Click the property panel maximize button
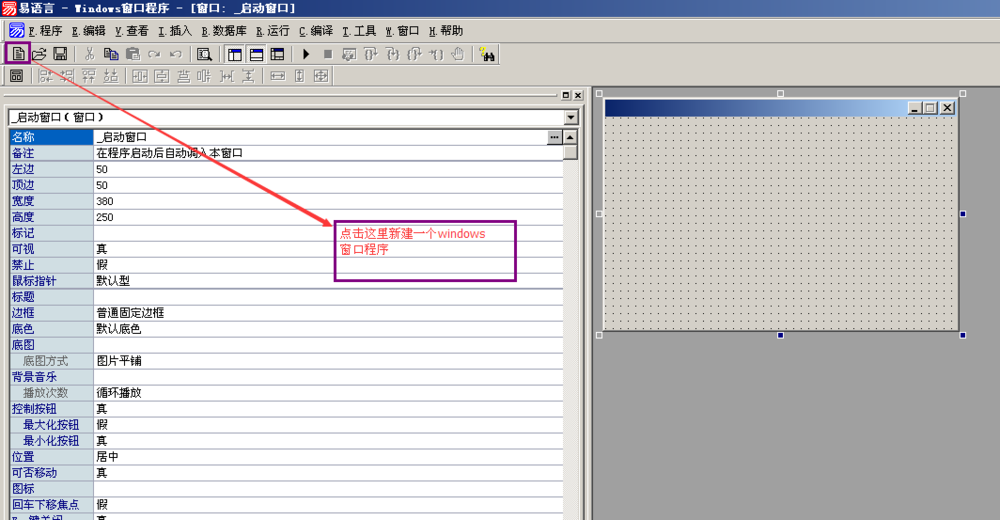The width and height of the screenshot is (1000, 520). 566,95
